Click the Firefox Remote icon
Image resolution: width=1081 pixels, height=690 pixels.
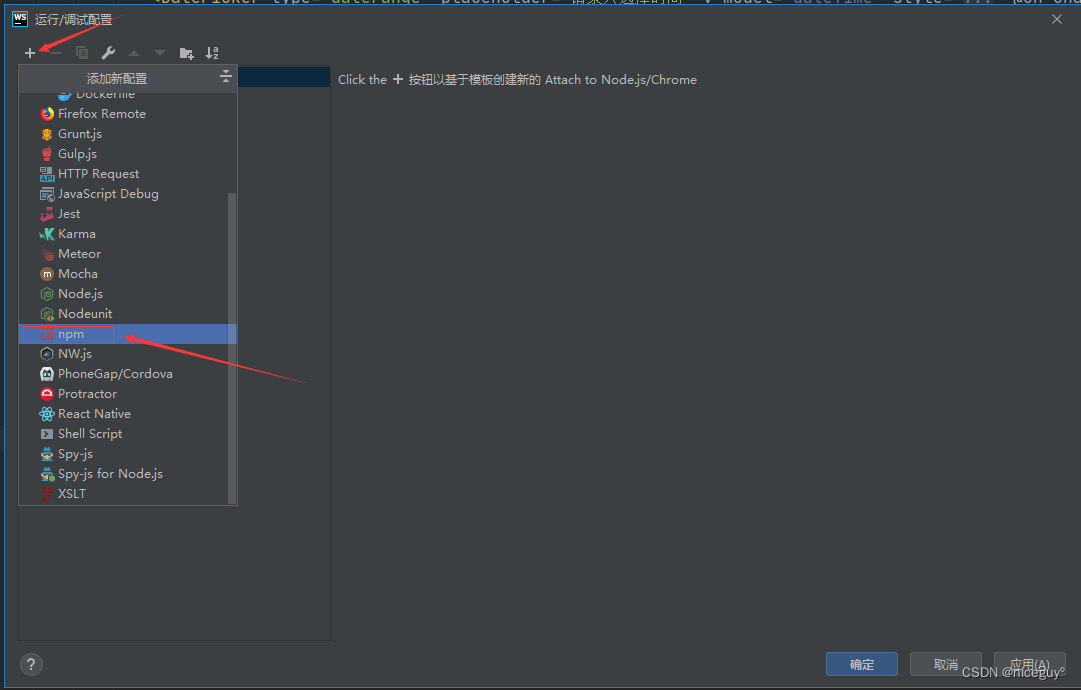[47, 114]
